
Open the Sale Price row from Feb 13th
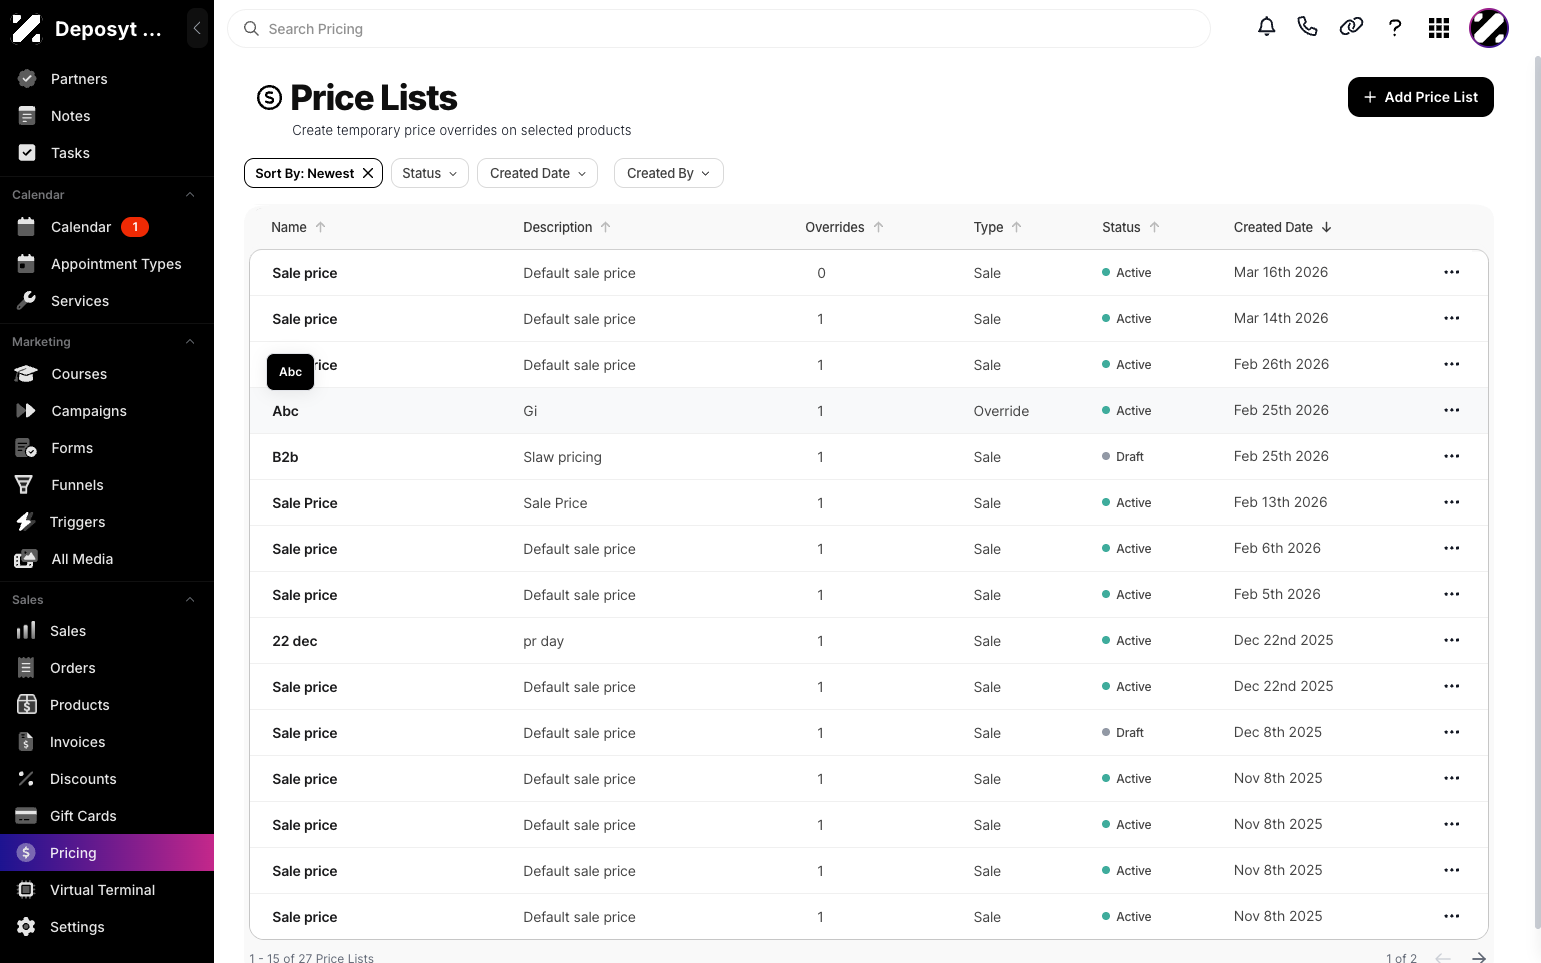point(869,503)
